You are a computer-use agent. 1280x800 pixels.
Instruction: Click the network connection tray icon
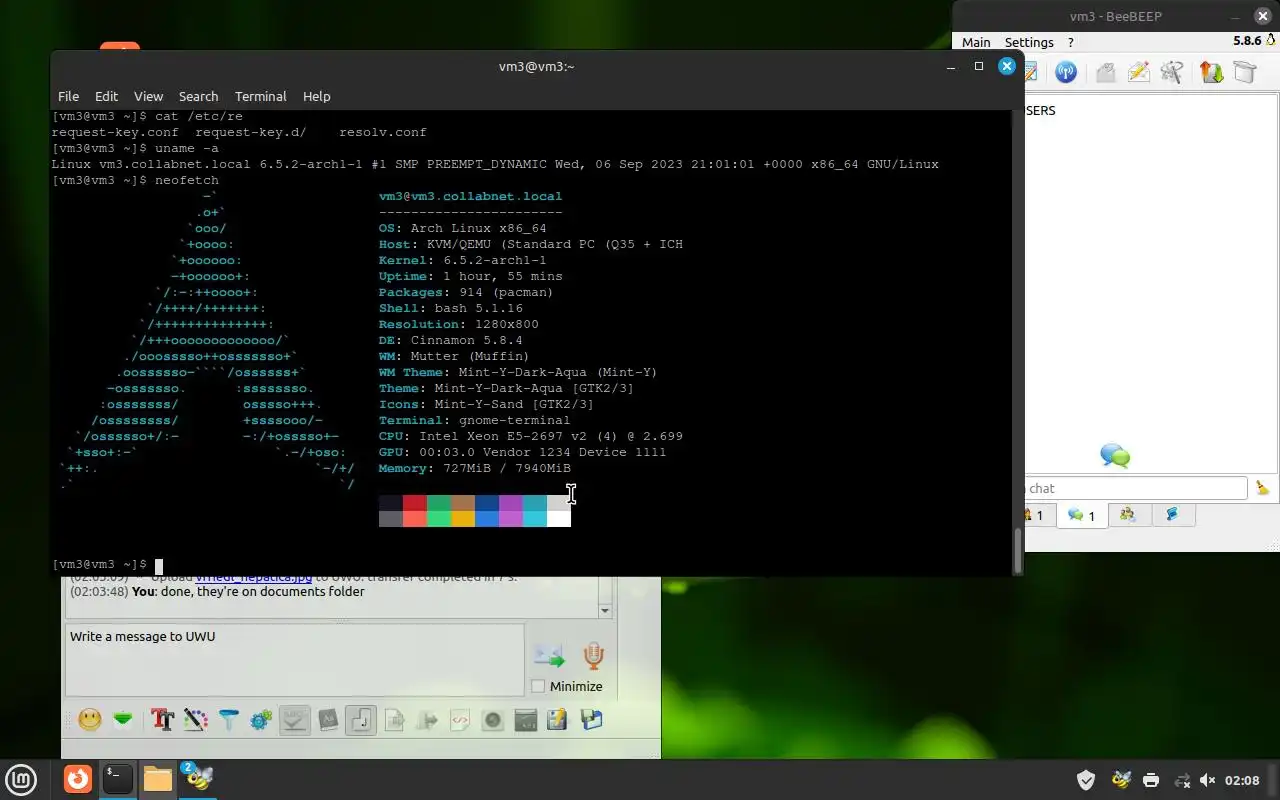1181,780
